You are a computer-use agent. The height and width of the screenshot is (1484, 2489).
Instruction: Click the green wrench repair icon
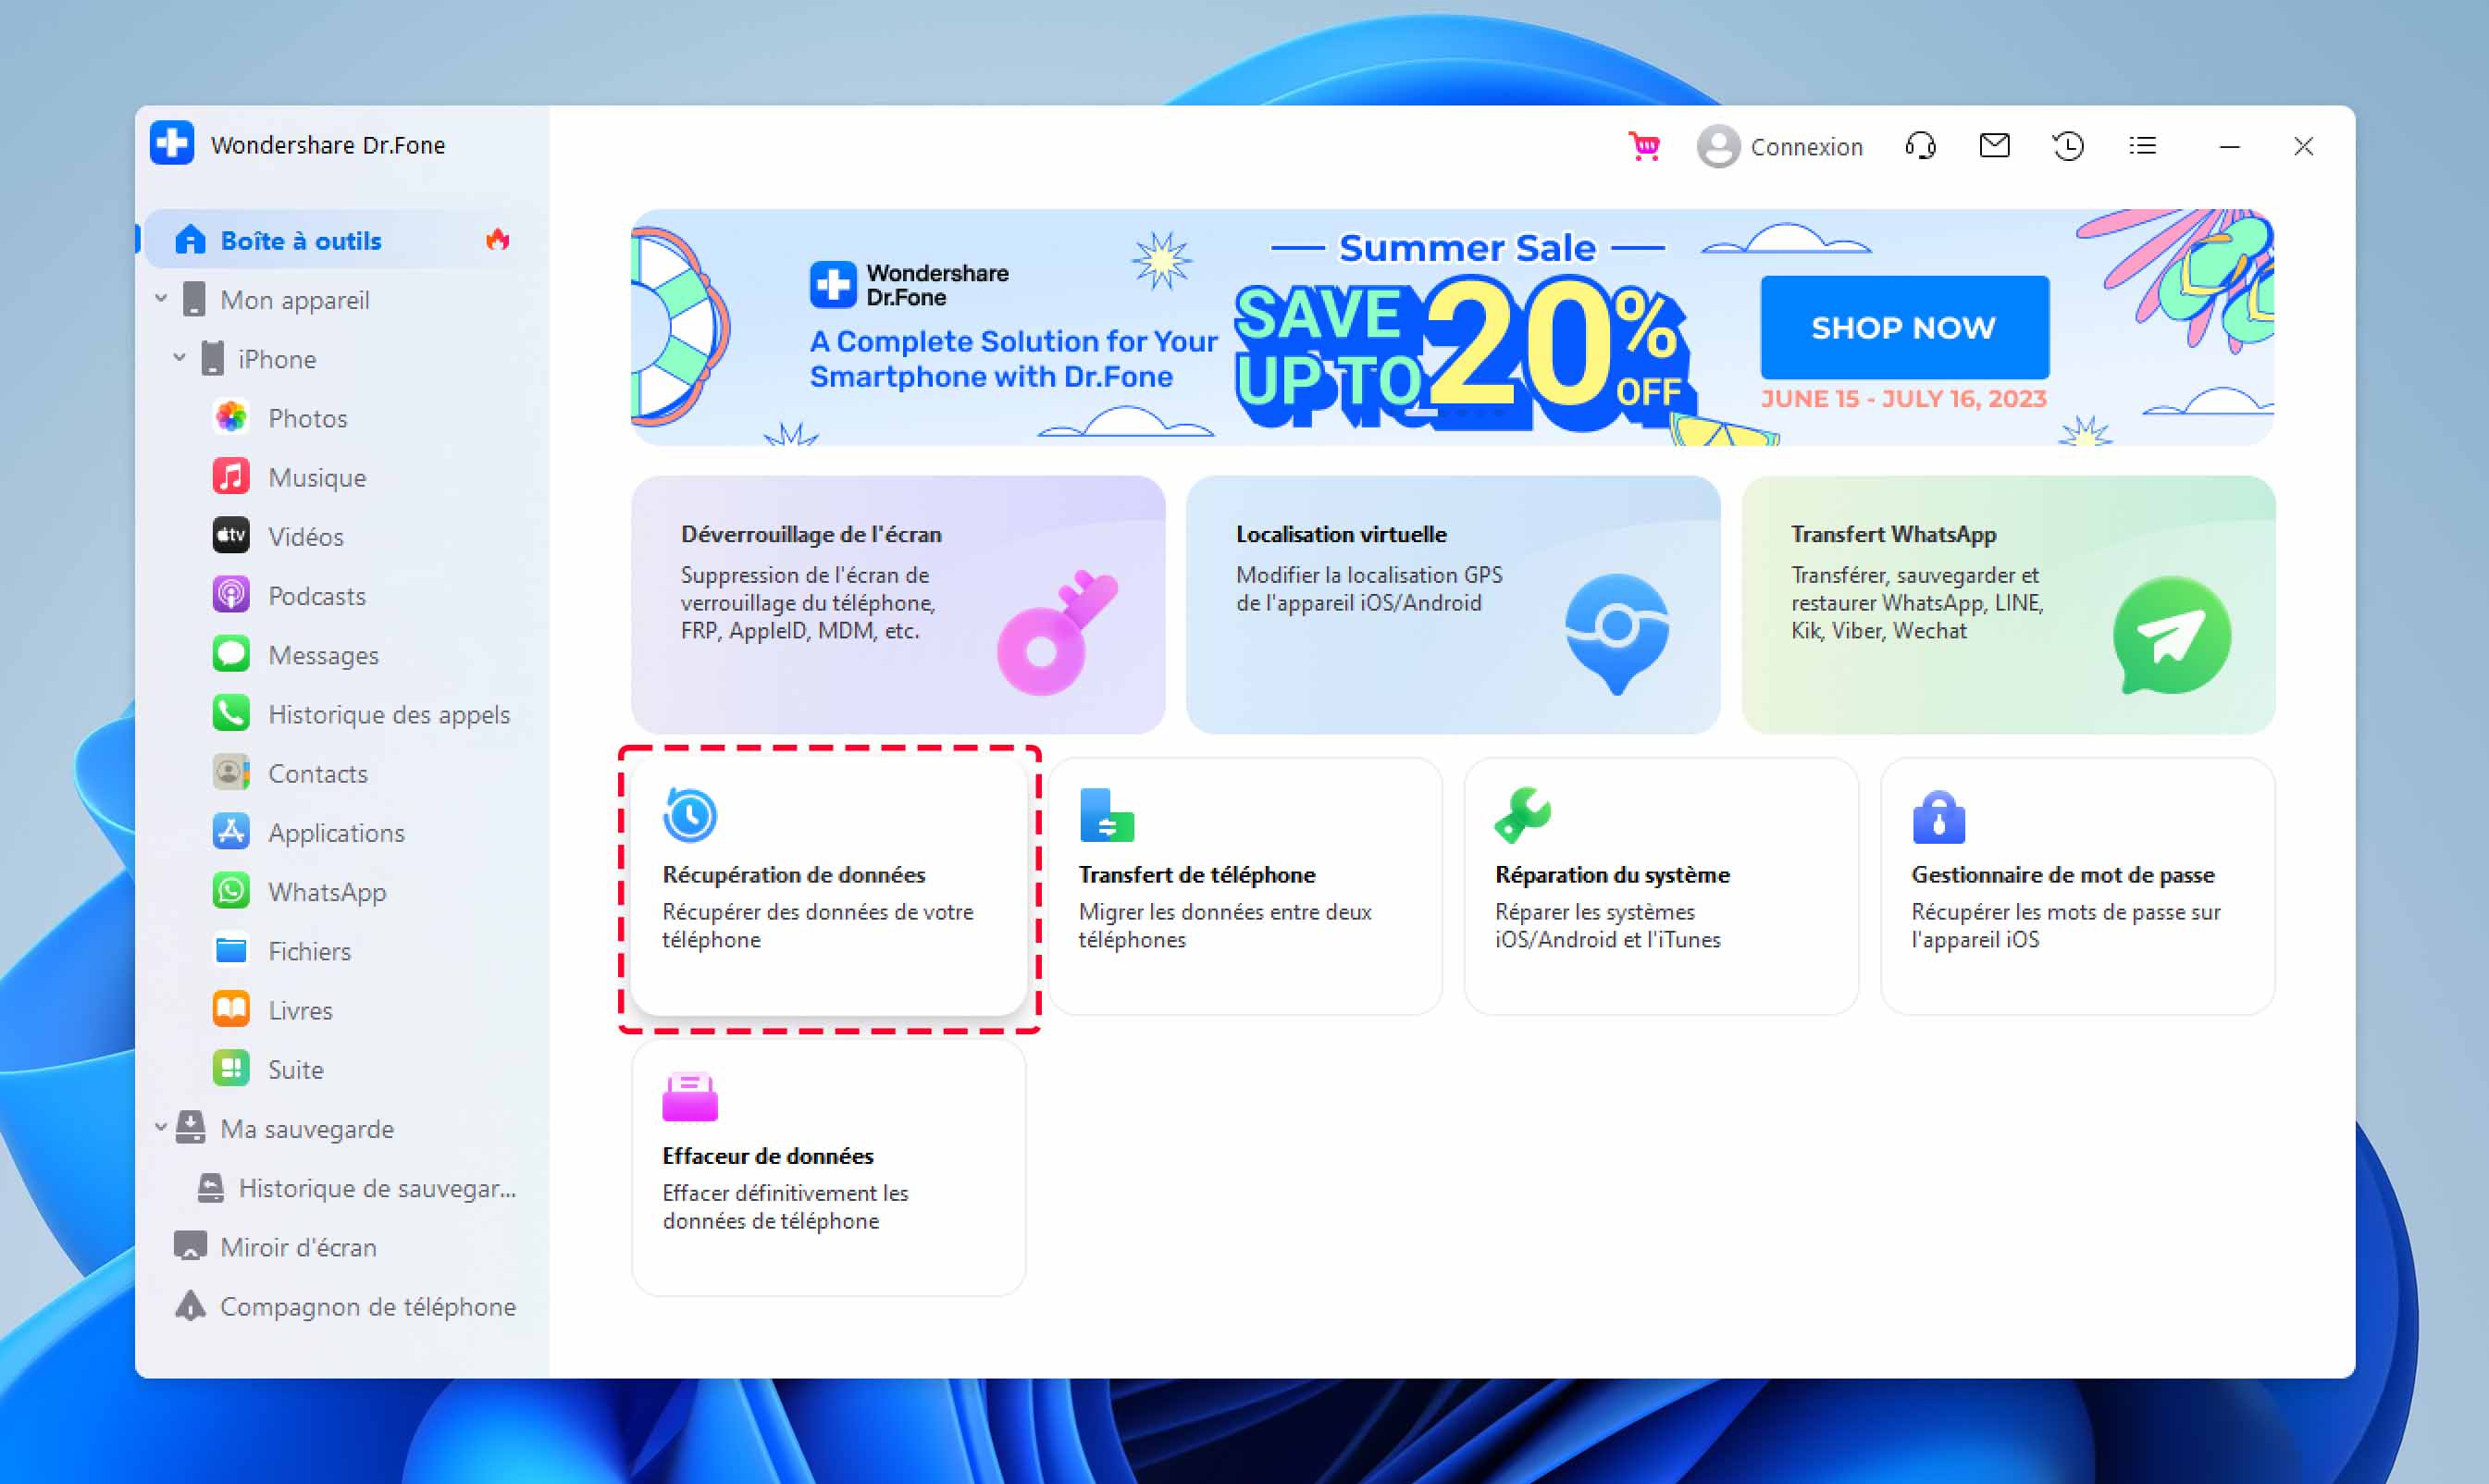(x=1522, y=814)
